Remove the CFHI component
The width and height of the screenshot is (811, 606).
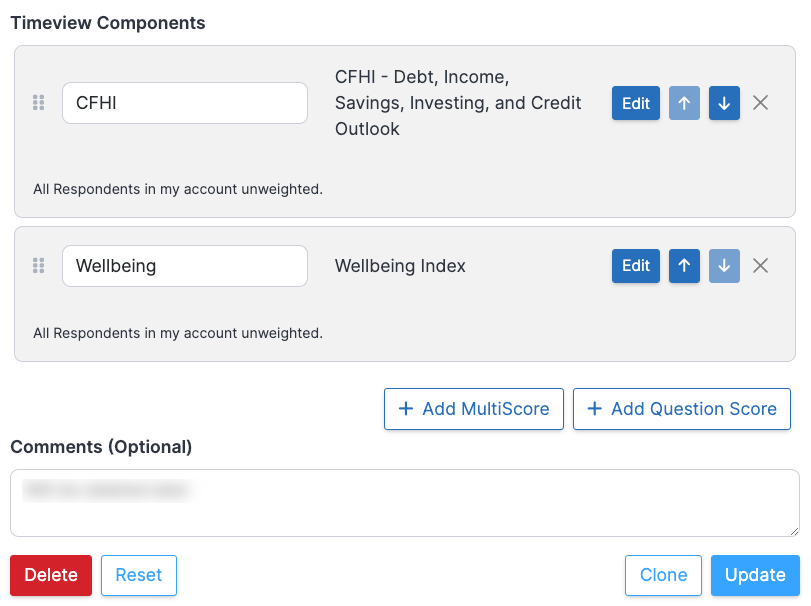coord(760,103)
